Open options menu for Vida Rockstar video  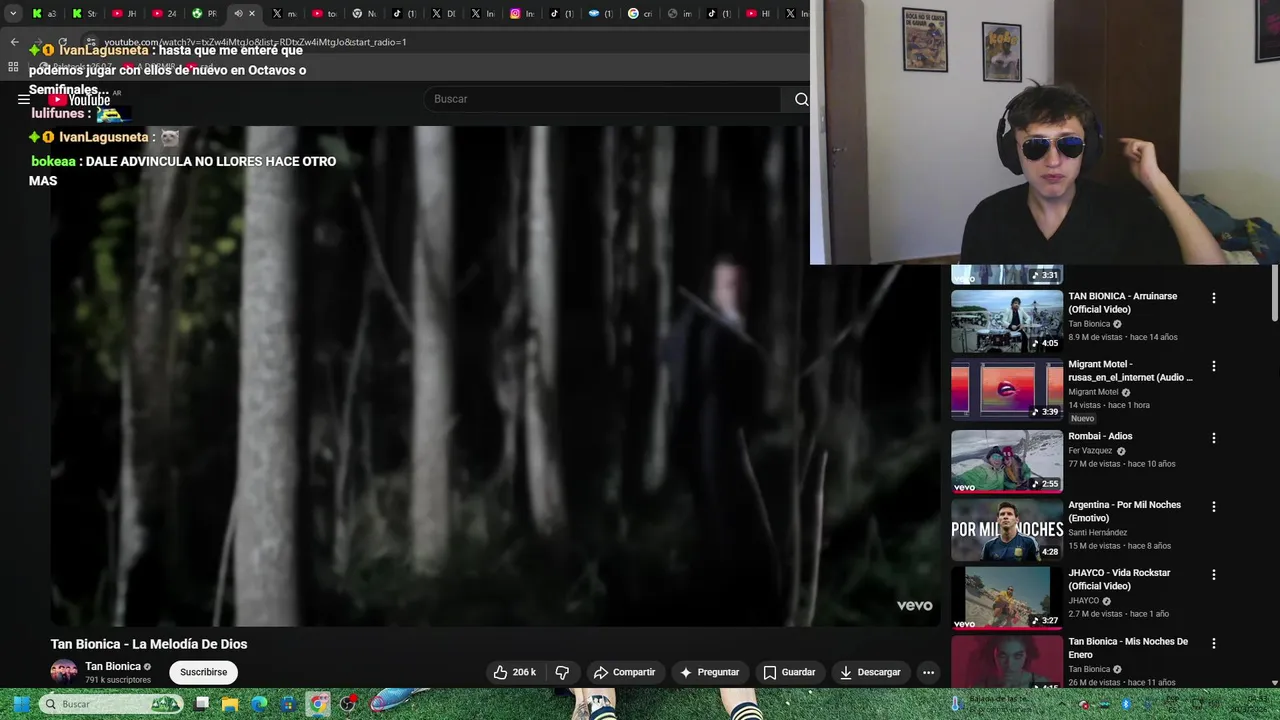[x=1214, y=575]
